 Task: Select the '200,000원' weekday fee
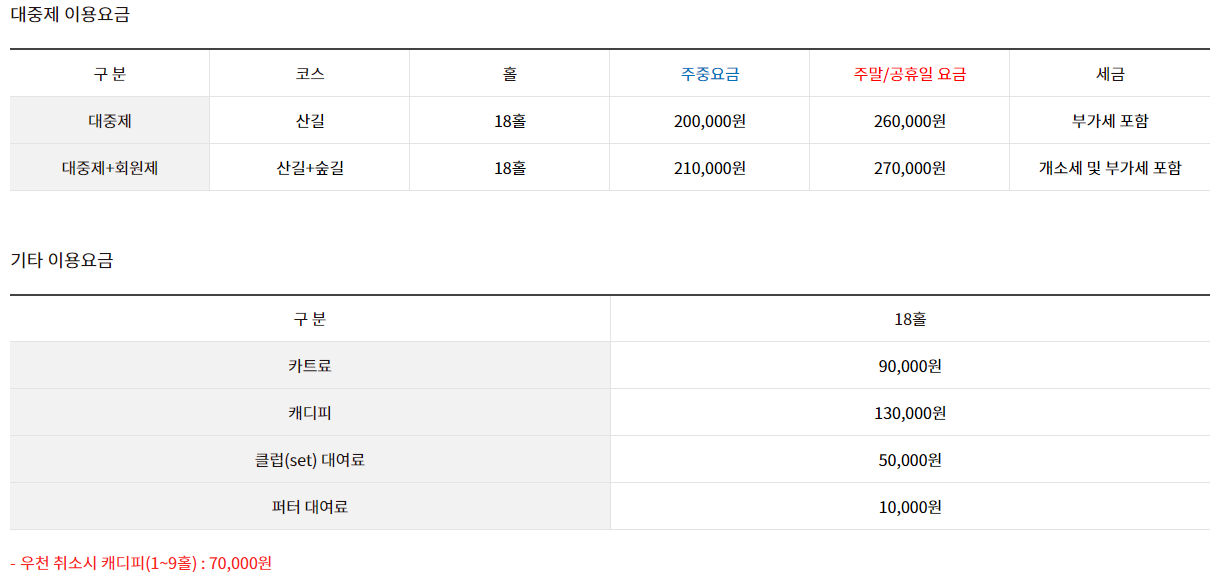click(710, 121)
